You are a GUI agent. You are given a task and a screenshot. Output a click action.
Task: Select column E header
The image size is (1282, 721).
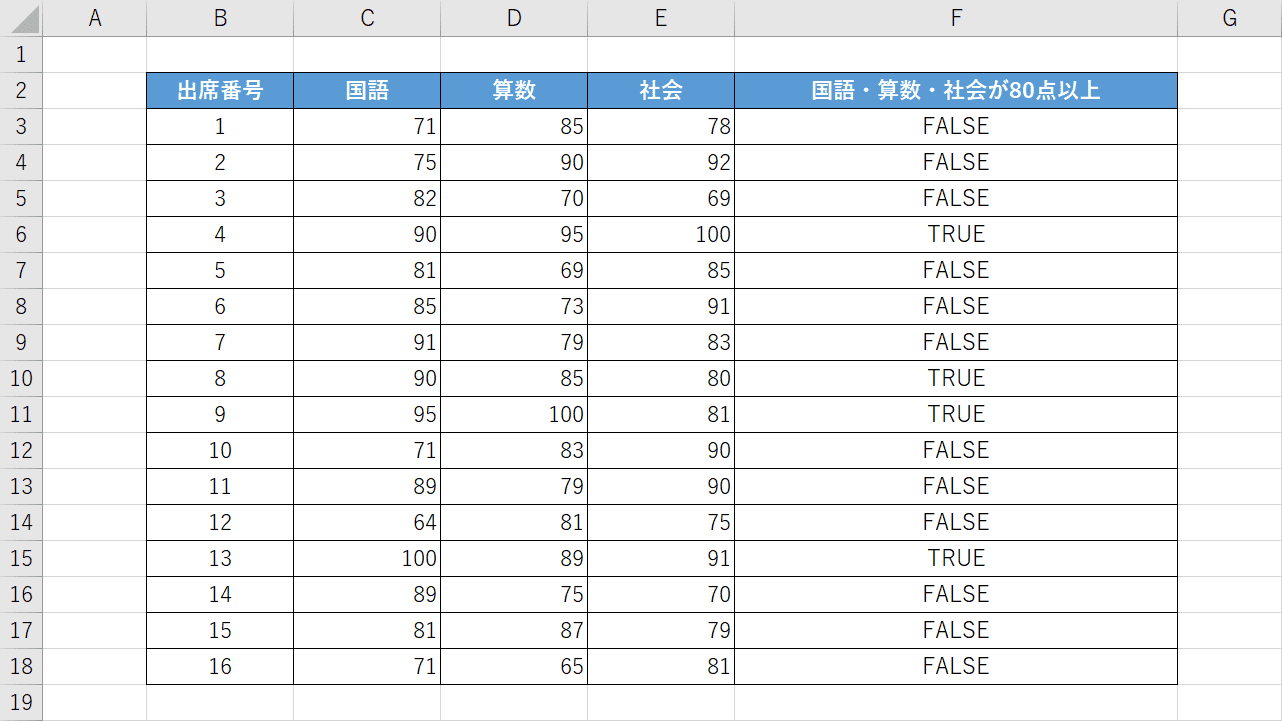661,18
